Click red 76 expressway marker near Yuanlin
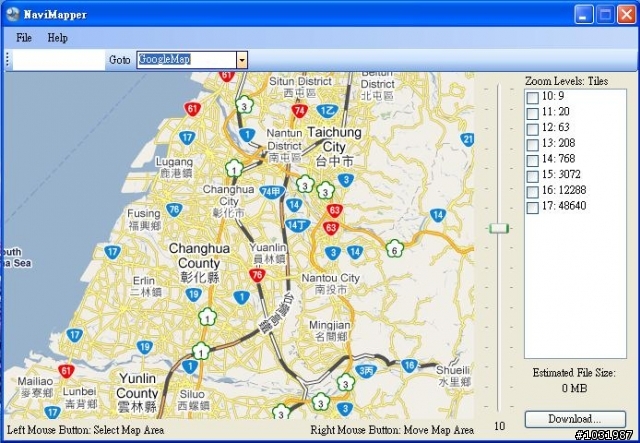This screenshot has height=443, width=640. (x=257, y=275)
